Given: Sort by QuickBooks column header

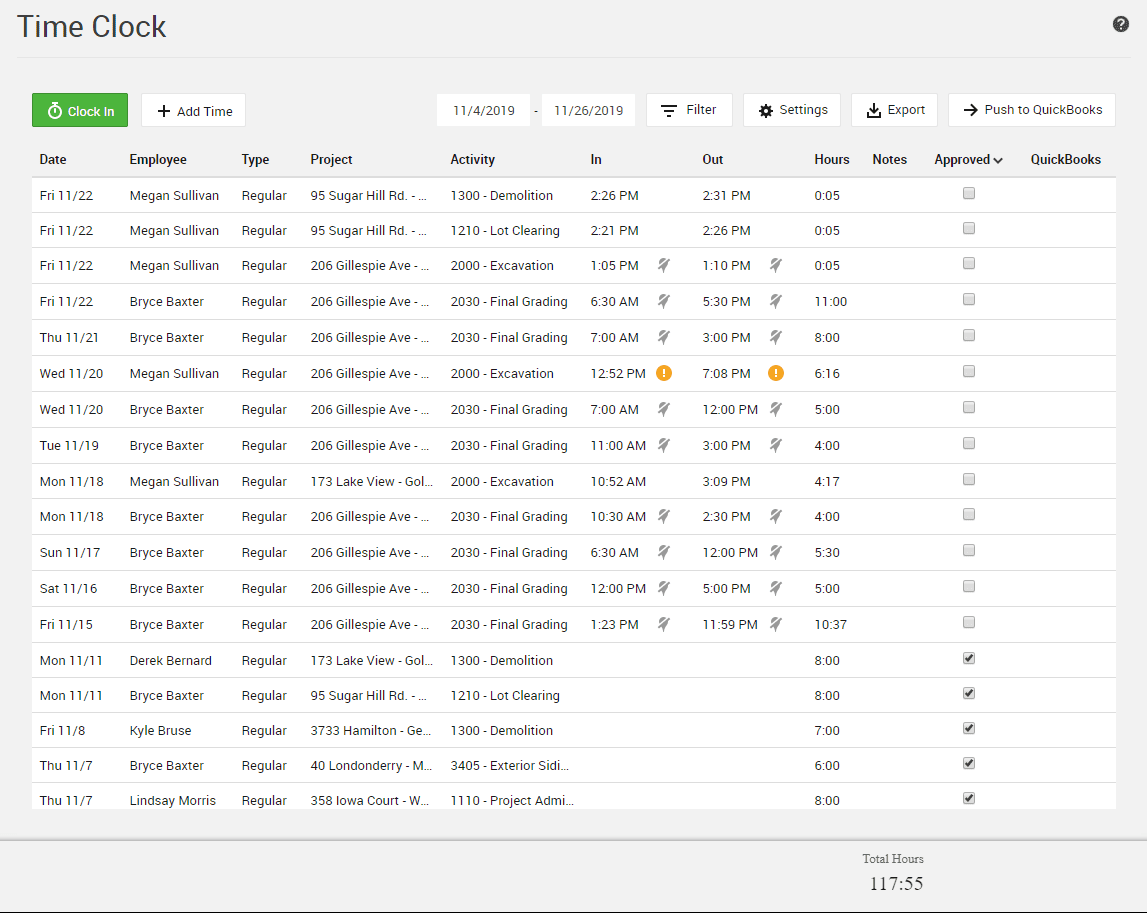Looking at the screenshot, I should (1065, 159).
